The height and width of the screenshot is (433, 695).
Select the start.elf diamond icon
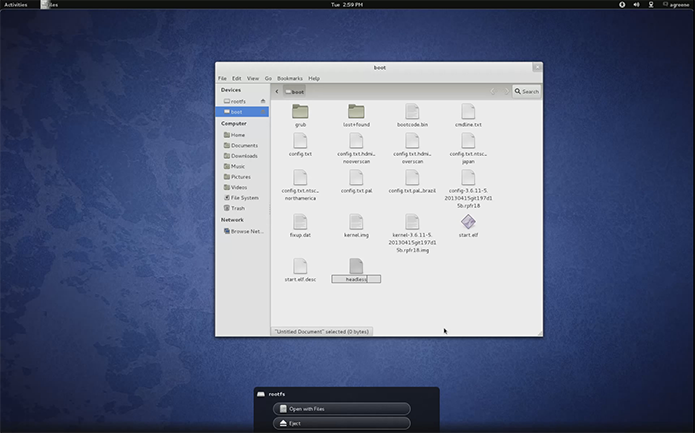click(x=468, y=222)
